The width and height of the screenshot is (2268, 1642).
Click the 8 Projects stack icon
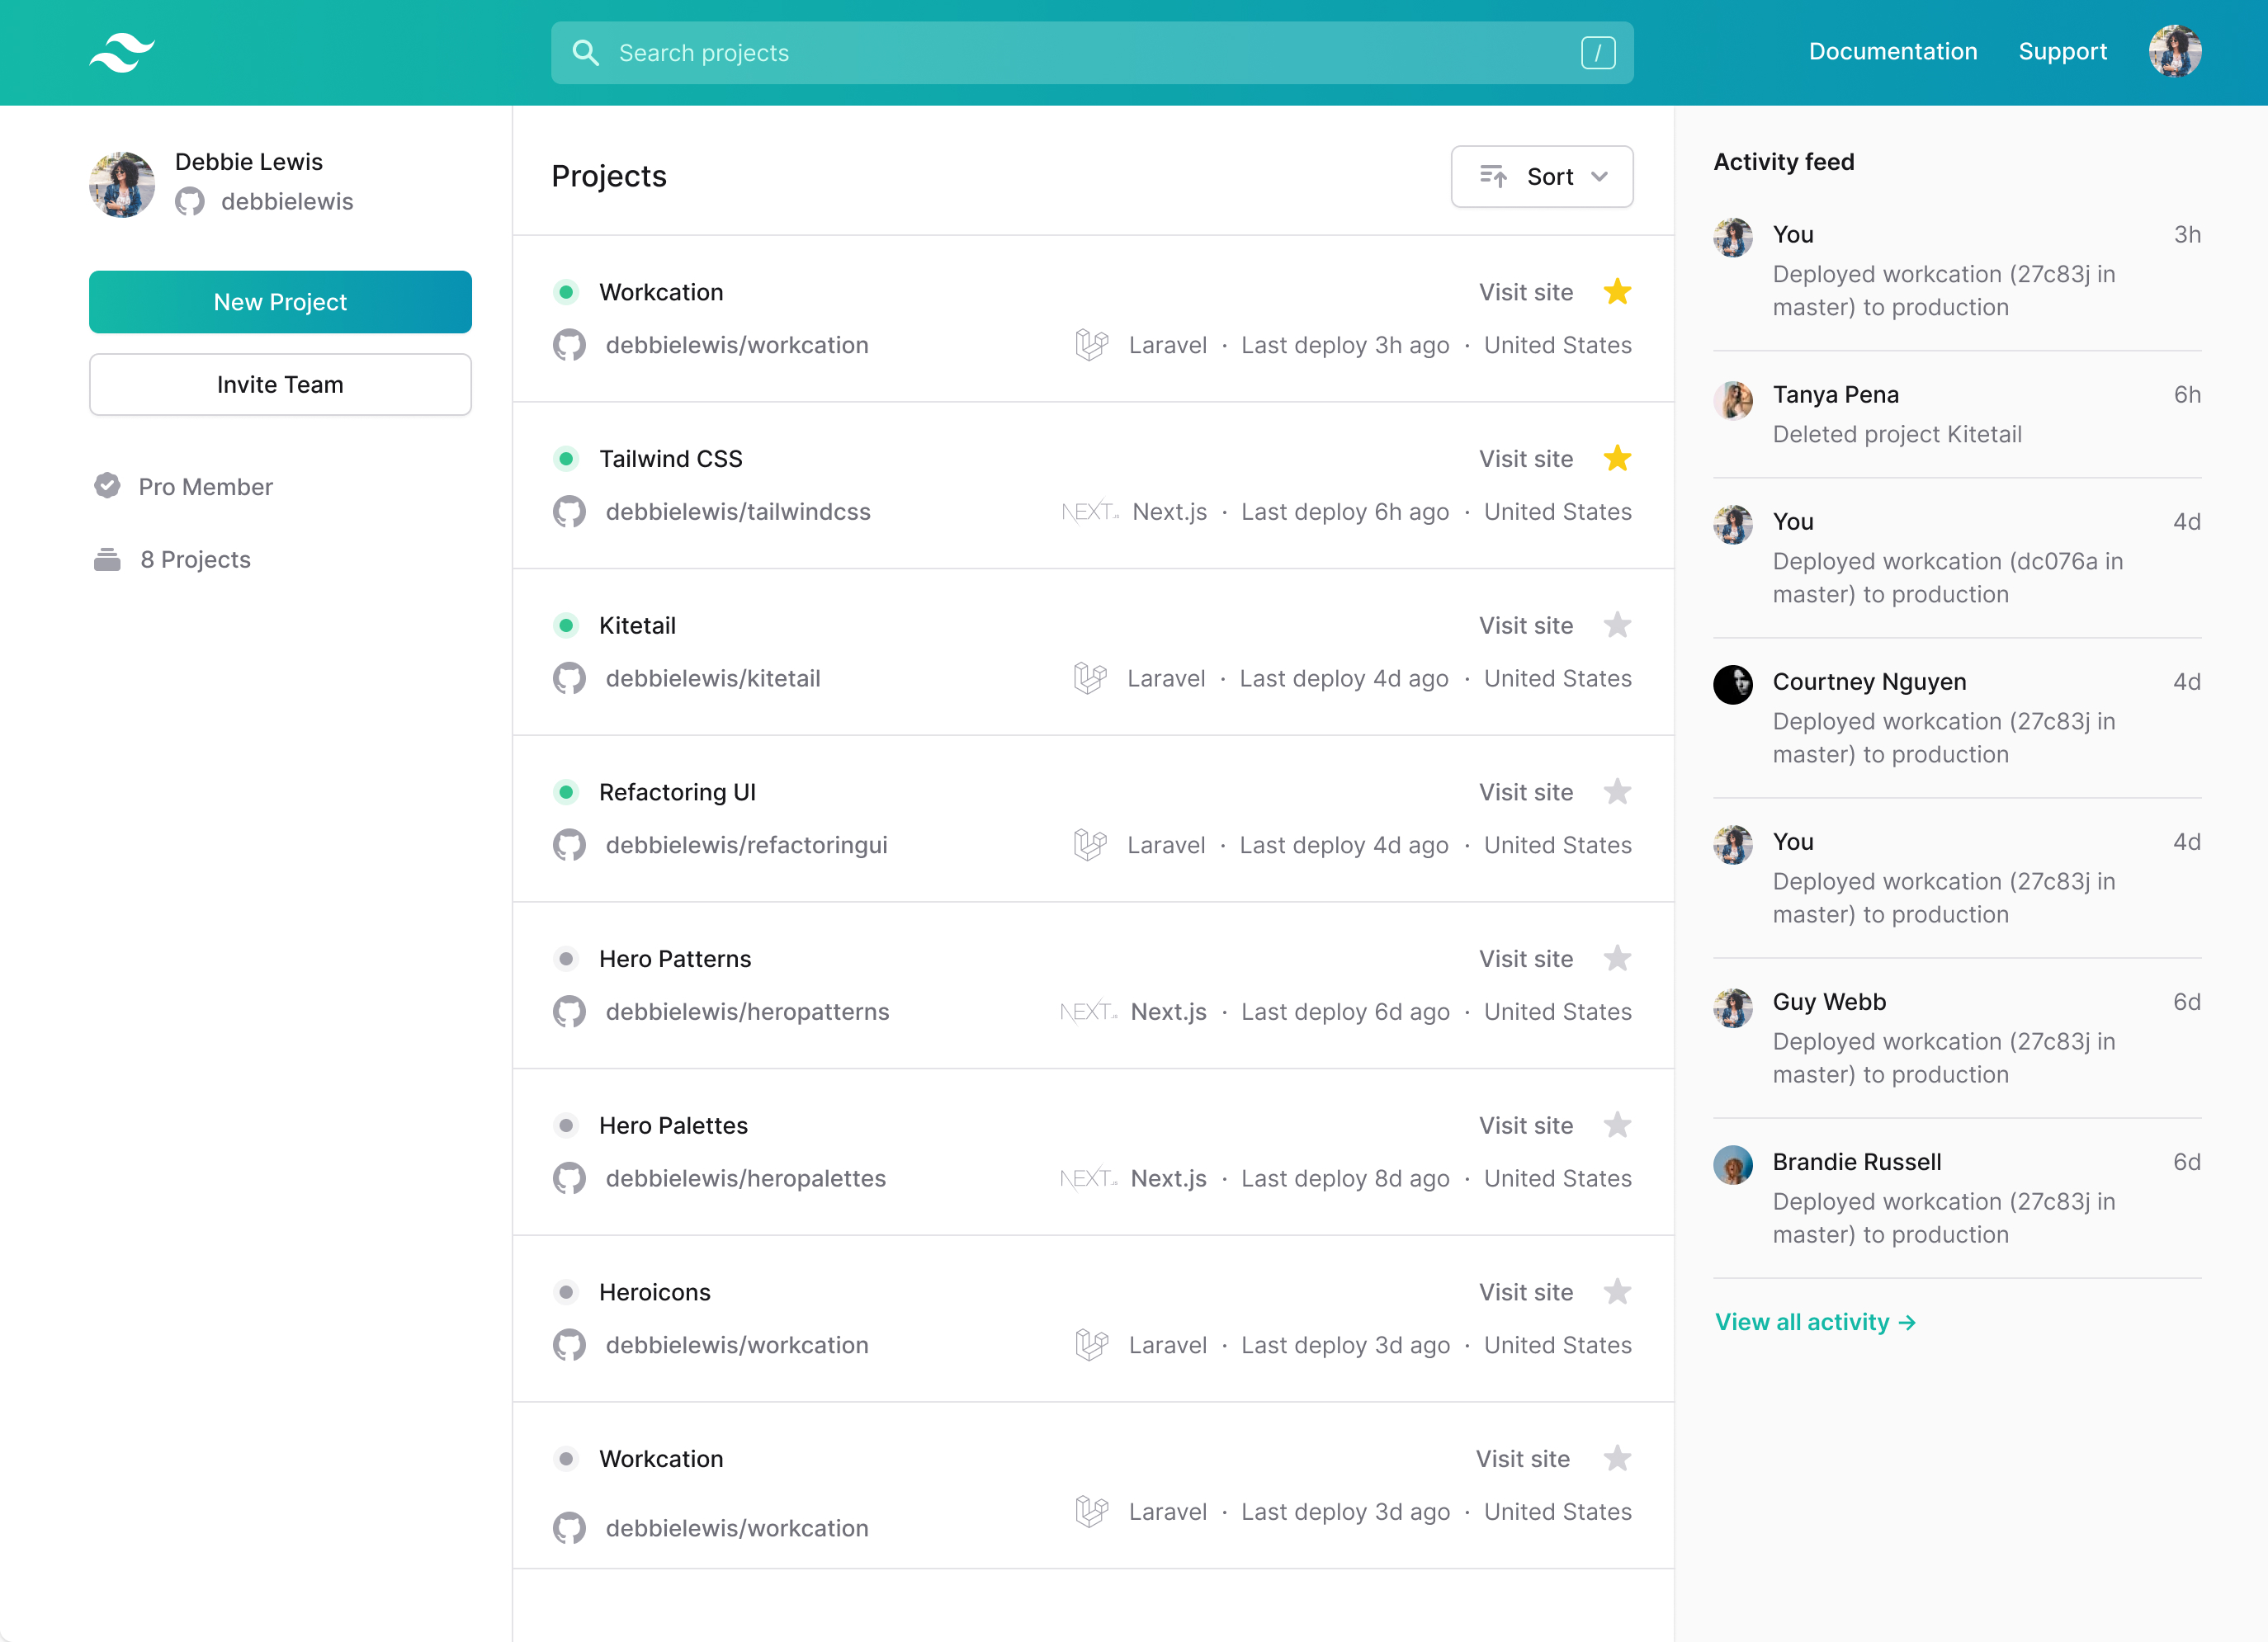click(107, 559)
